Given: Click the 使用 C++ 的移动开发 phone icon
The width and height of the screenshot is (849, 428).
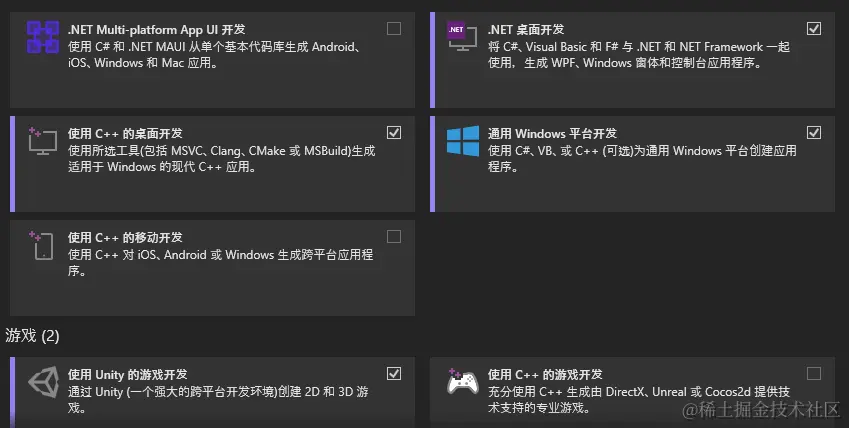Looking at the screenshot, I should tap(42, 245).
